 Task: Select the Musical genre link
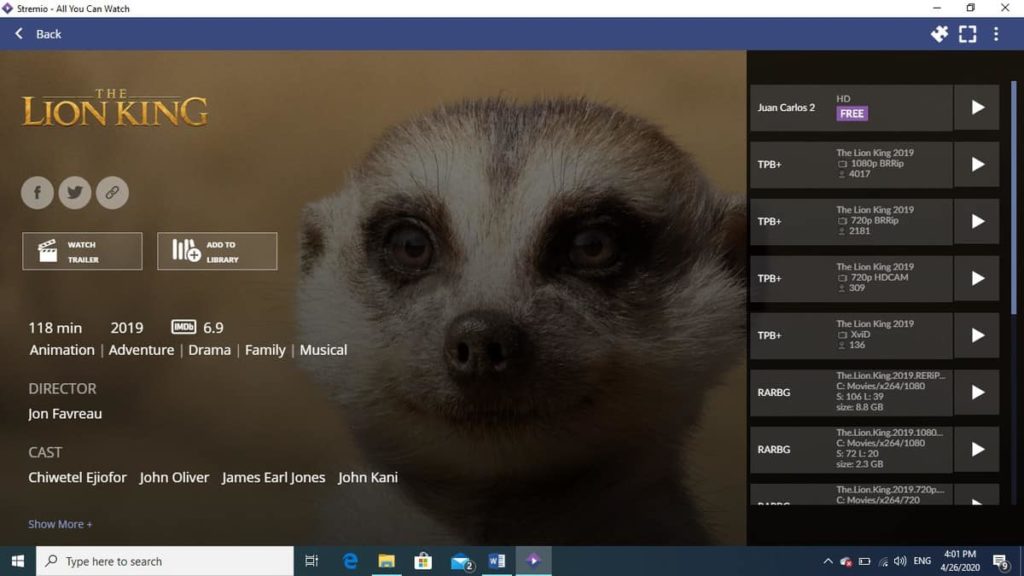coord(323,350)
